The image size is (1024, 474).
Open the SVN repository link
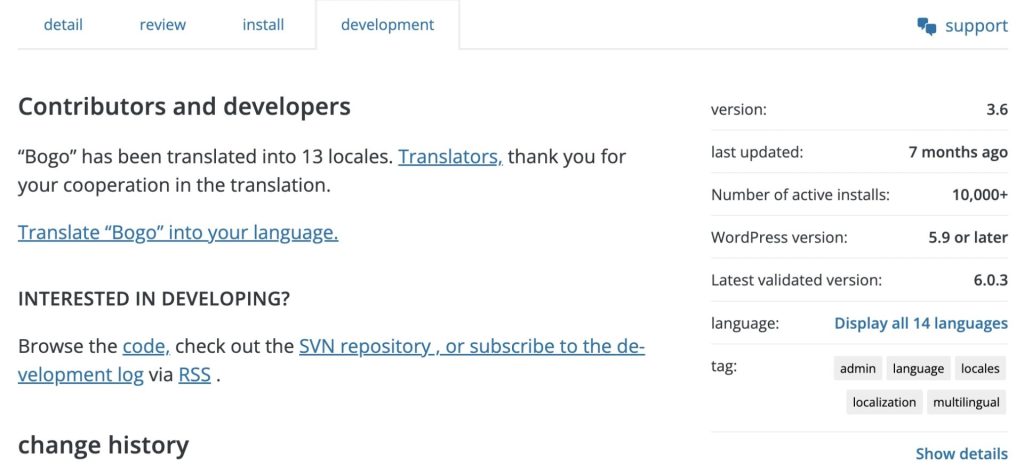pos(364,346)
